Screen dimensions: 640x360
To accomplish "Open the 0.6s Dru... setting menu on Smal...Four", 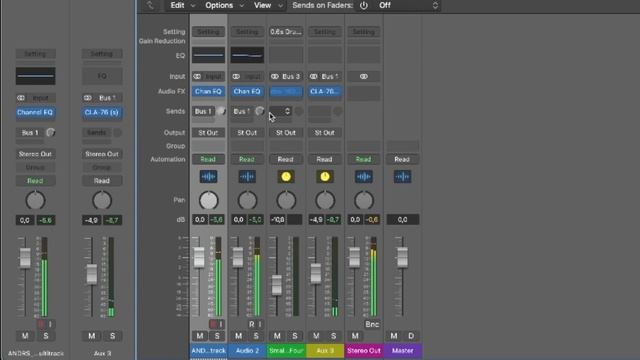I will [x=286, y=31].
